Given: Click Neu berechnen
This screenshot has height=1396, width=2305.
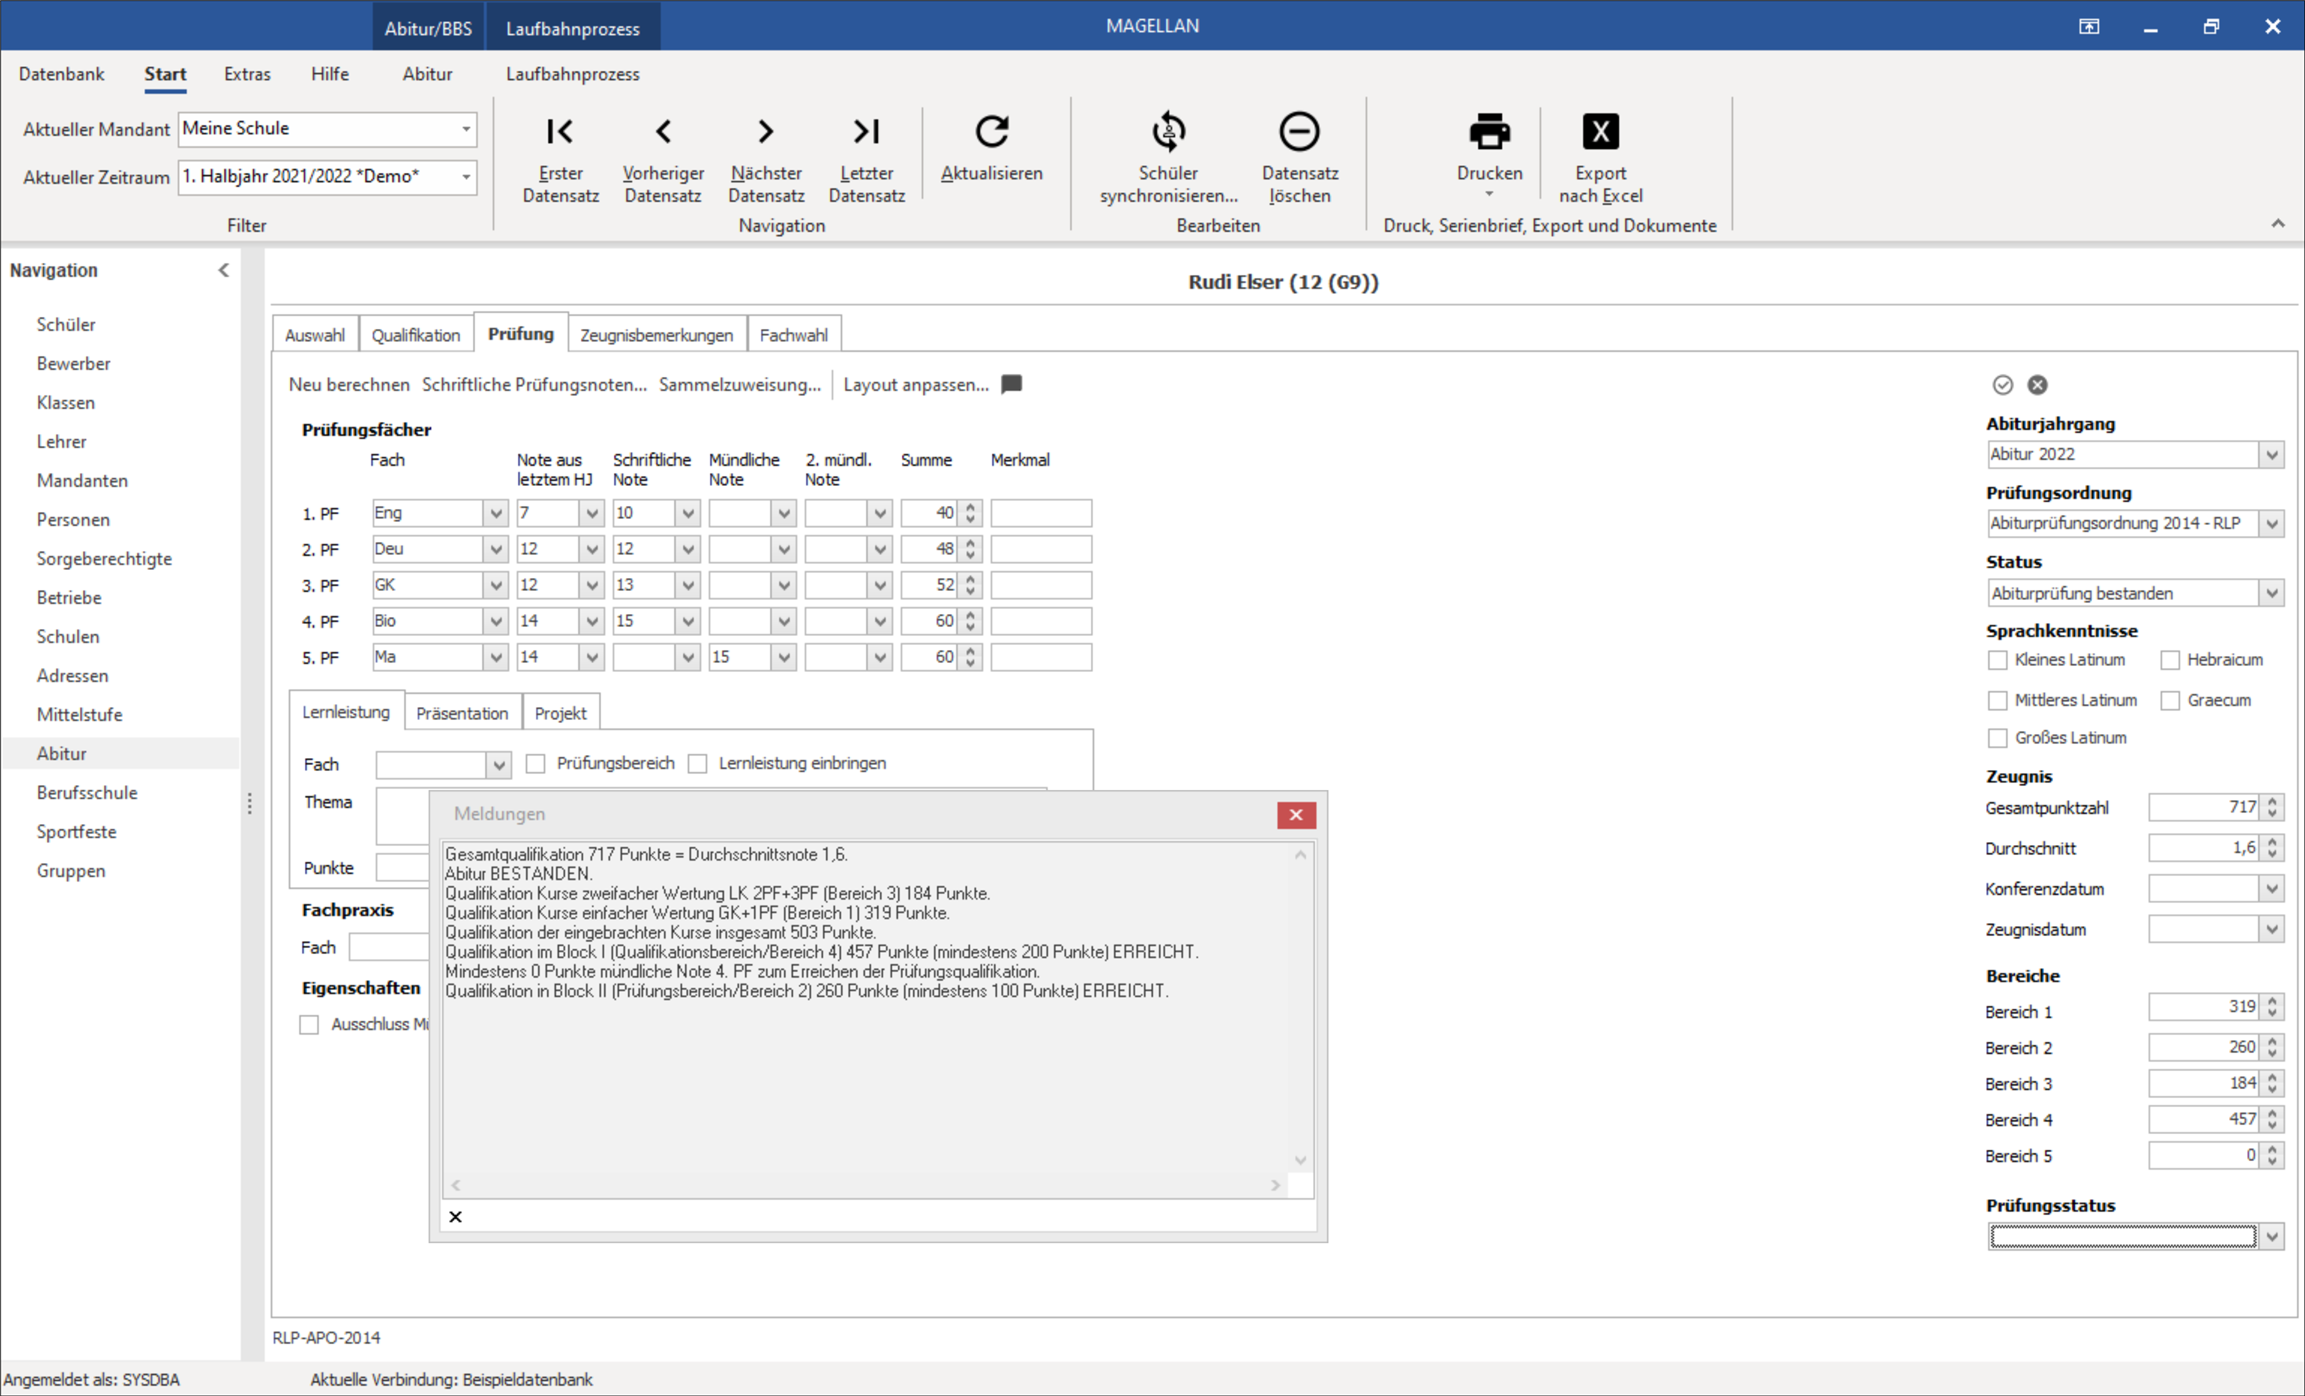Looking at the screenshot, I should click(x=349, y=385).
